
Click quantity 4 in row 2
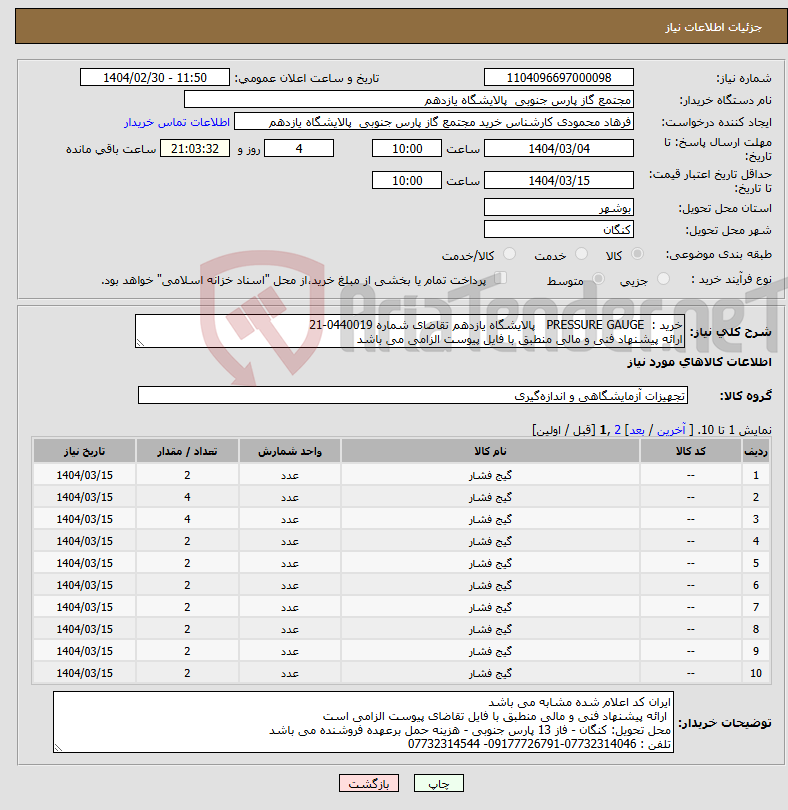click(187, 497)
